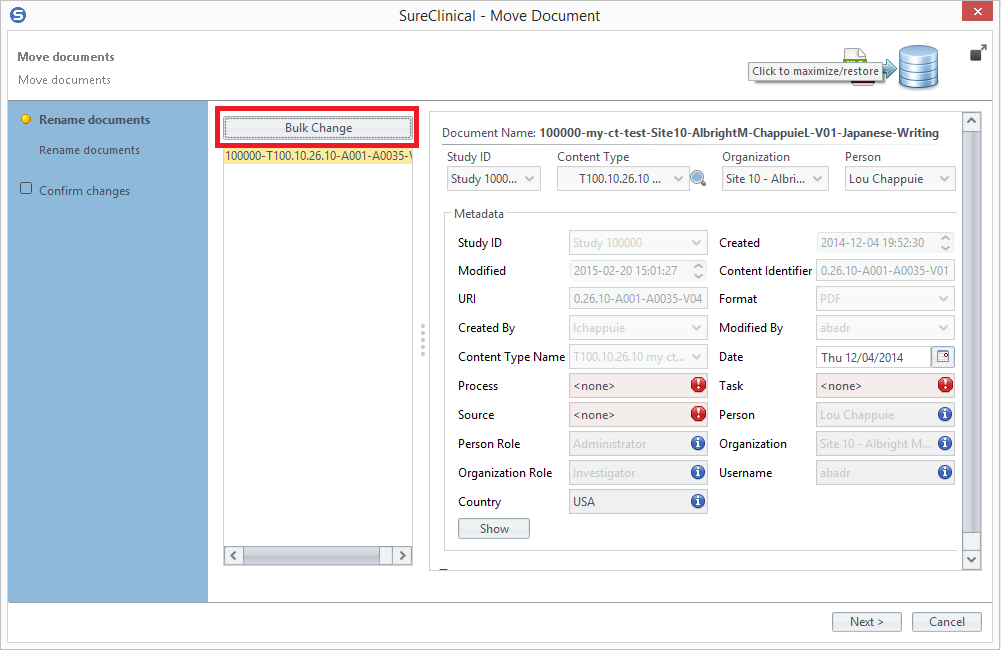Click the metadata panel vertical scrollbar thumb
Screen dimensions: 1001x650
coord(971,332)
